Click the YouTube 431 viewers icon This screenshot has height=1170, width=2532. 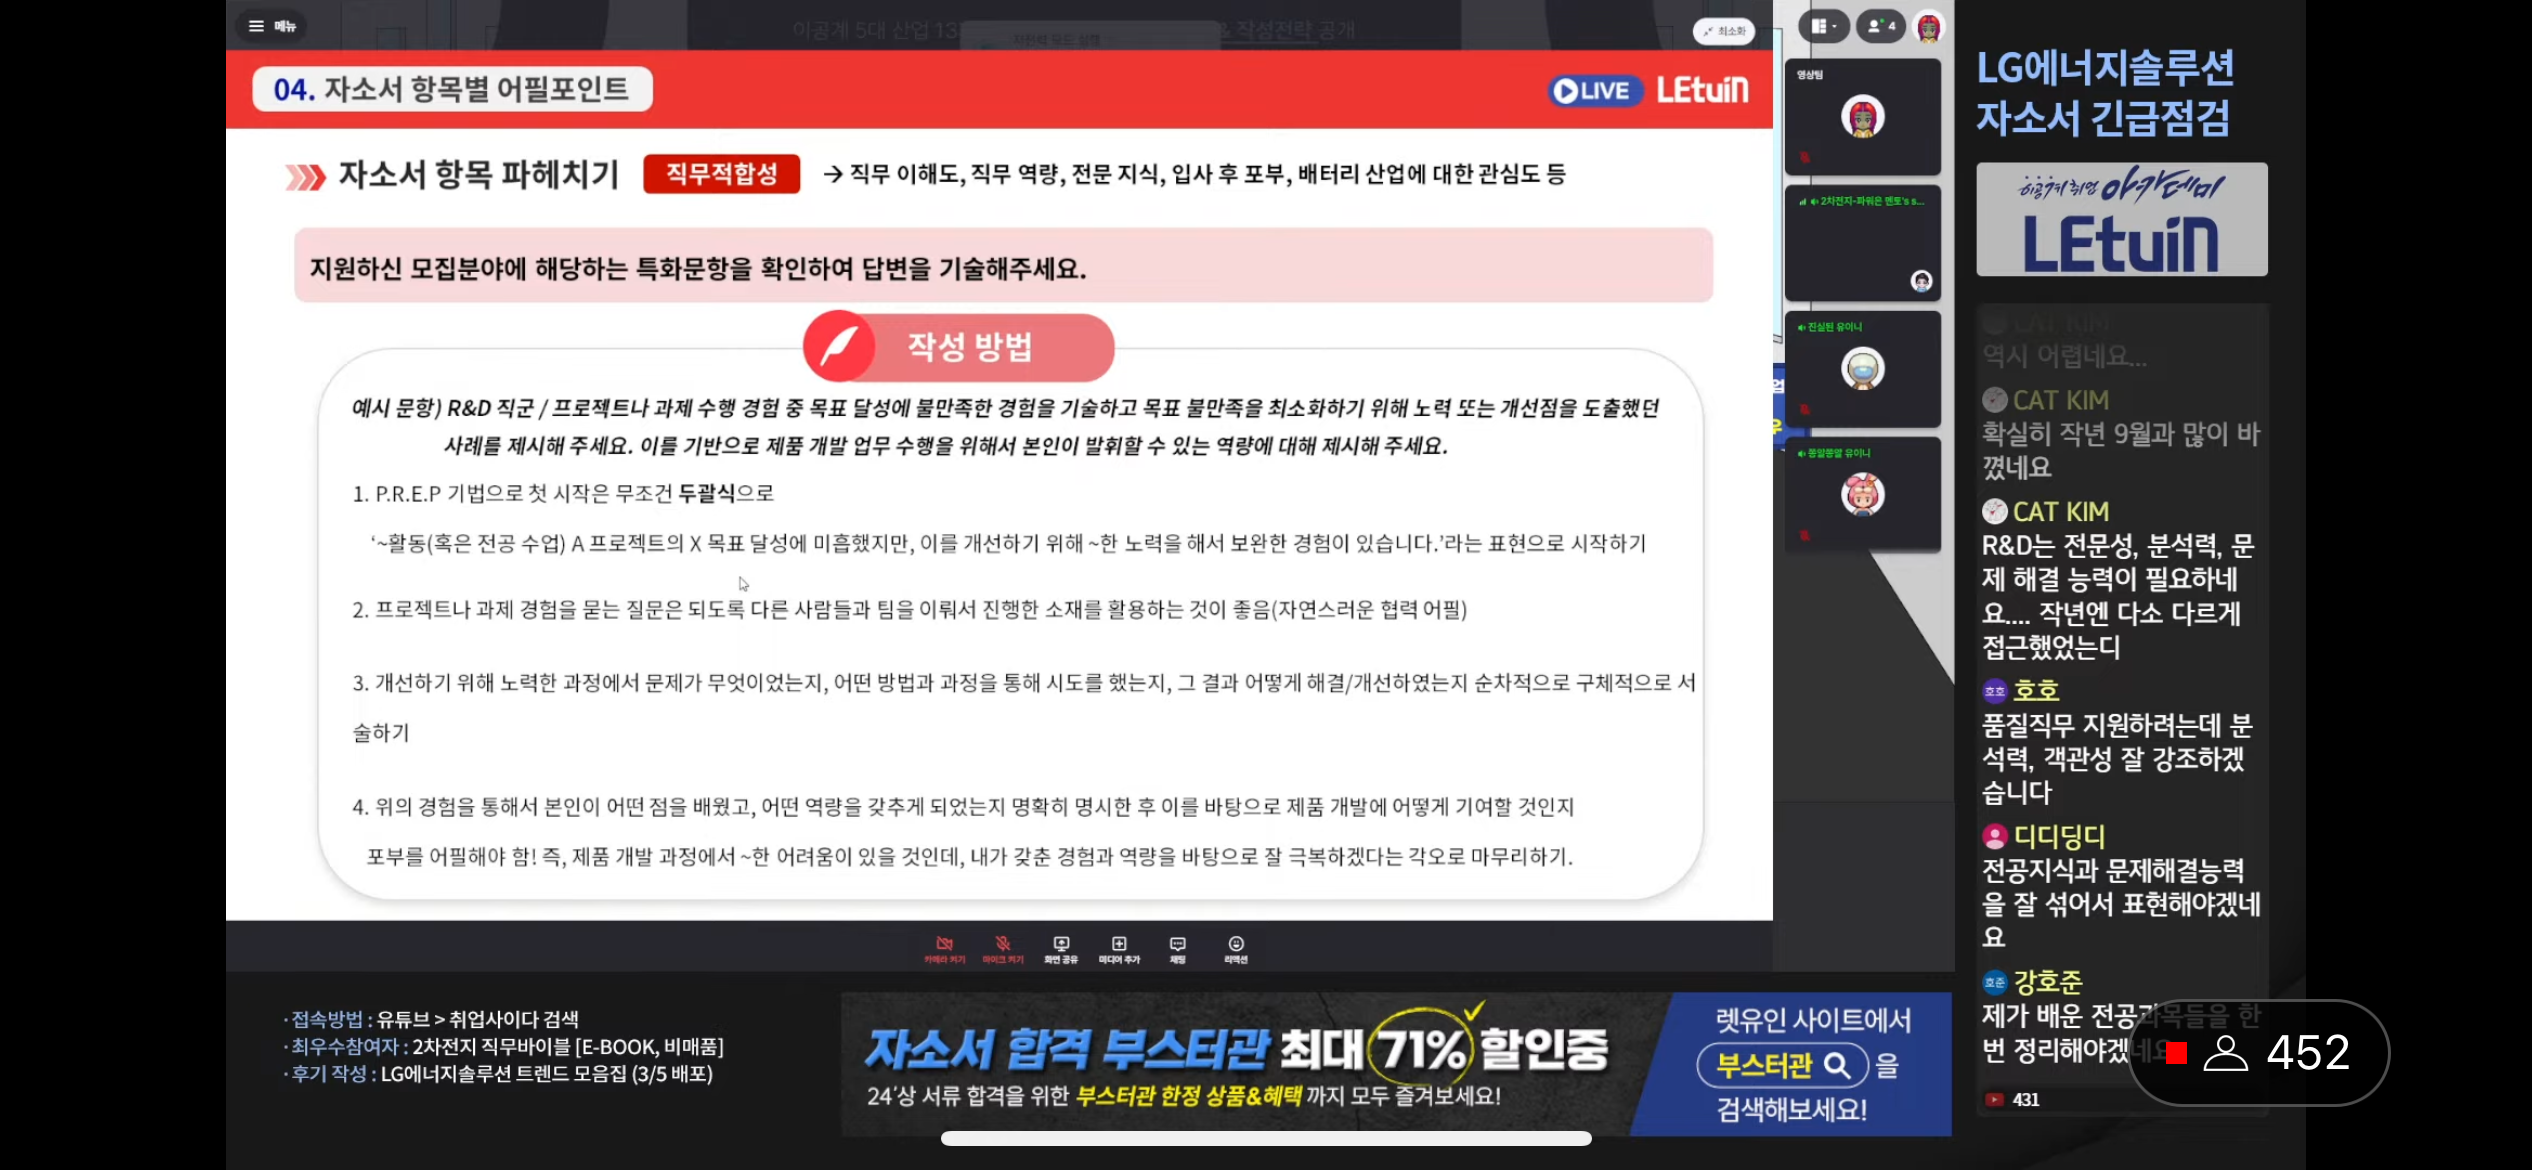[1995, 1100]
